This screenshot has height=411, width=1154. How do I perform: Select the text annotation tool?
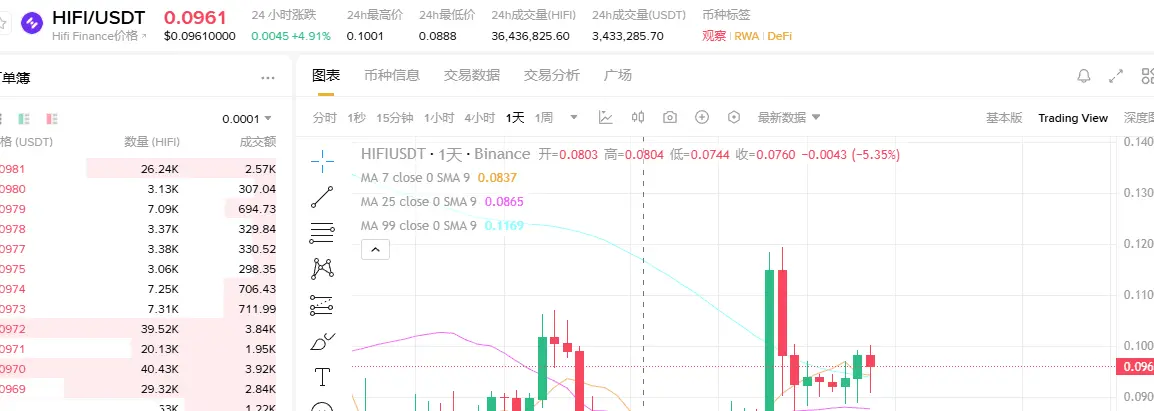[322, 377]
